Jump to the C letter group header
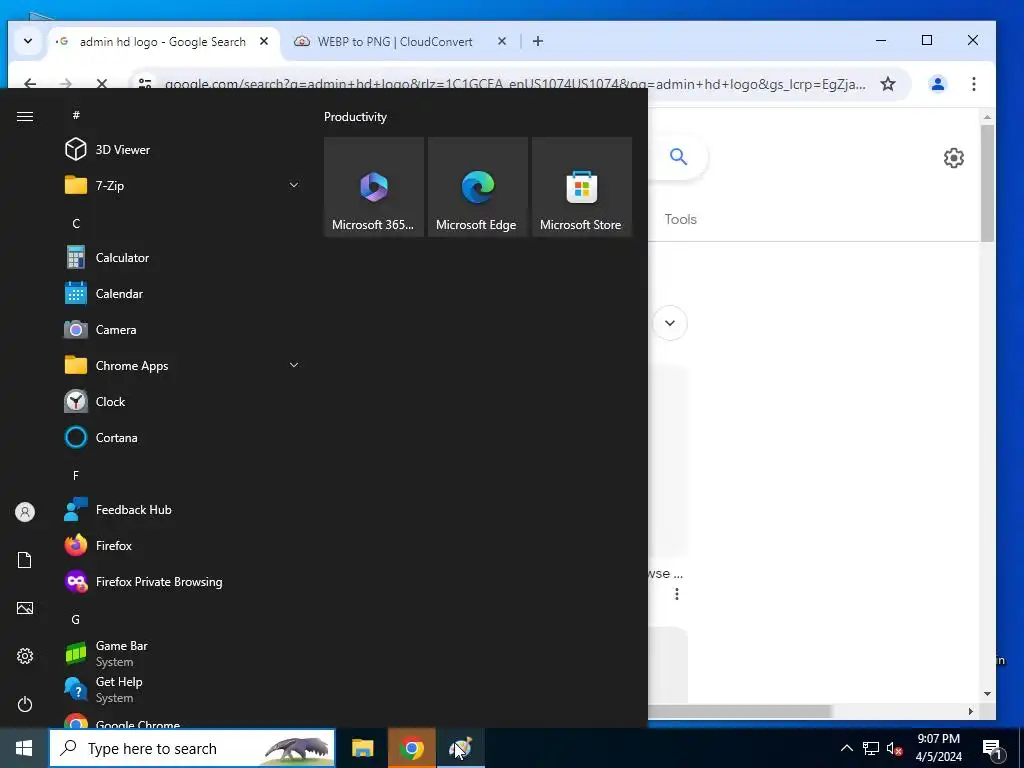This screenshot has width=1024, height=768. [x=76, y=223]
